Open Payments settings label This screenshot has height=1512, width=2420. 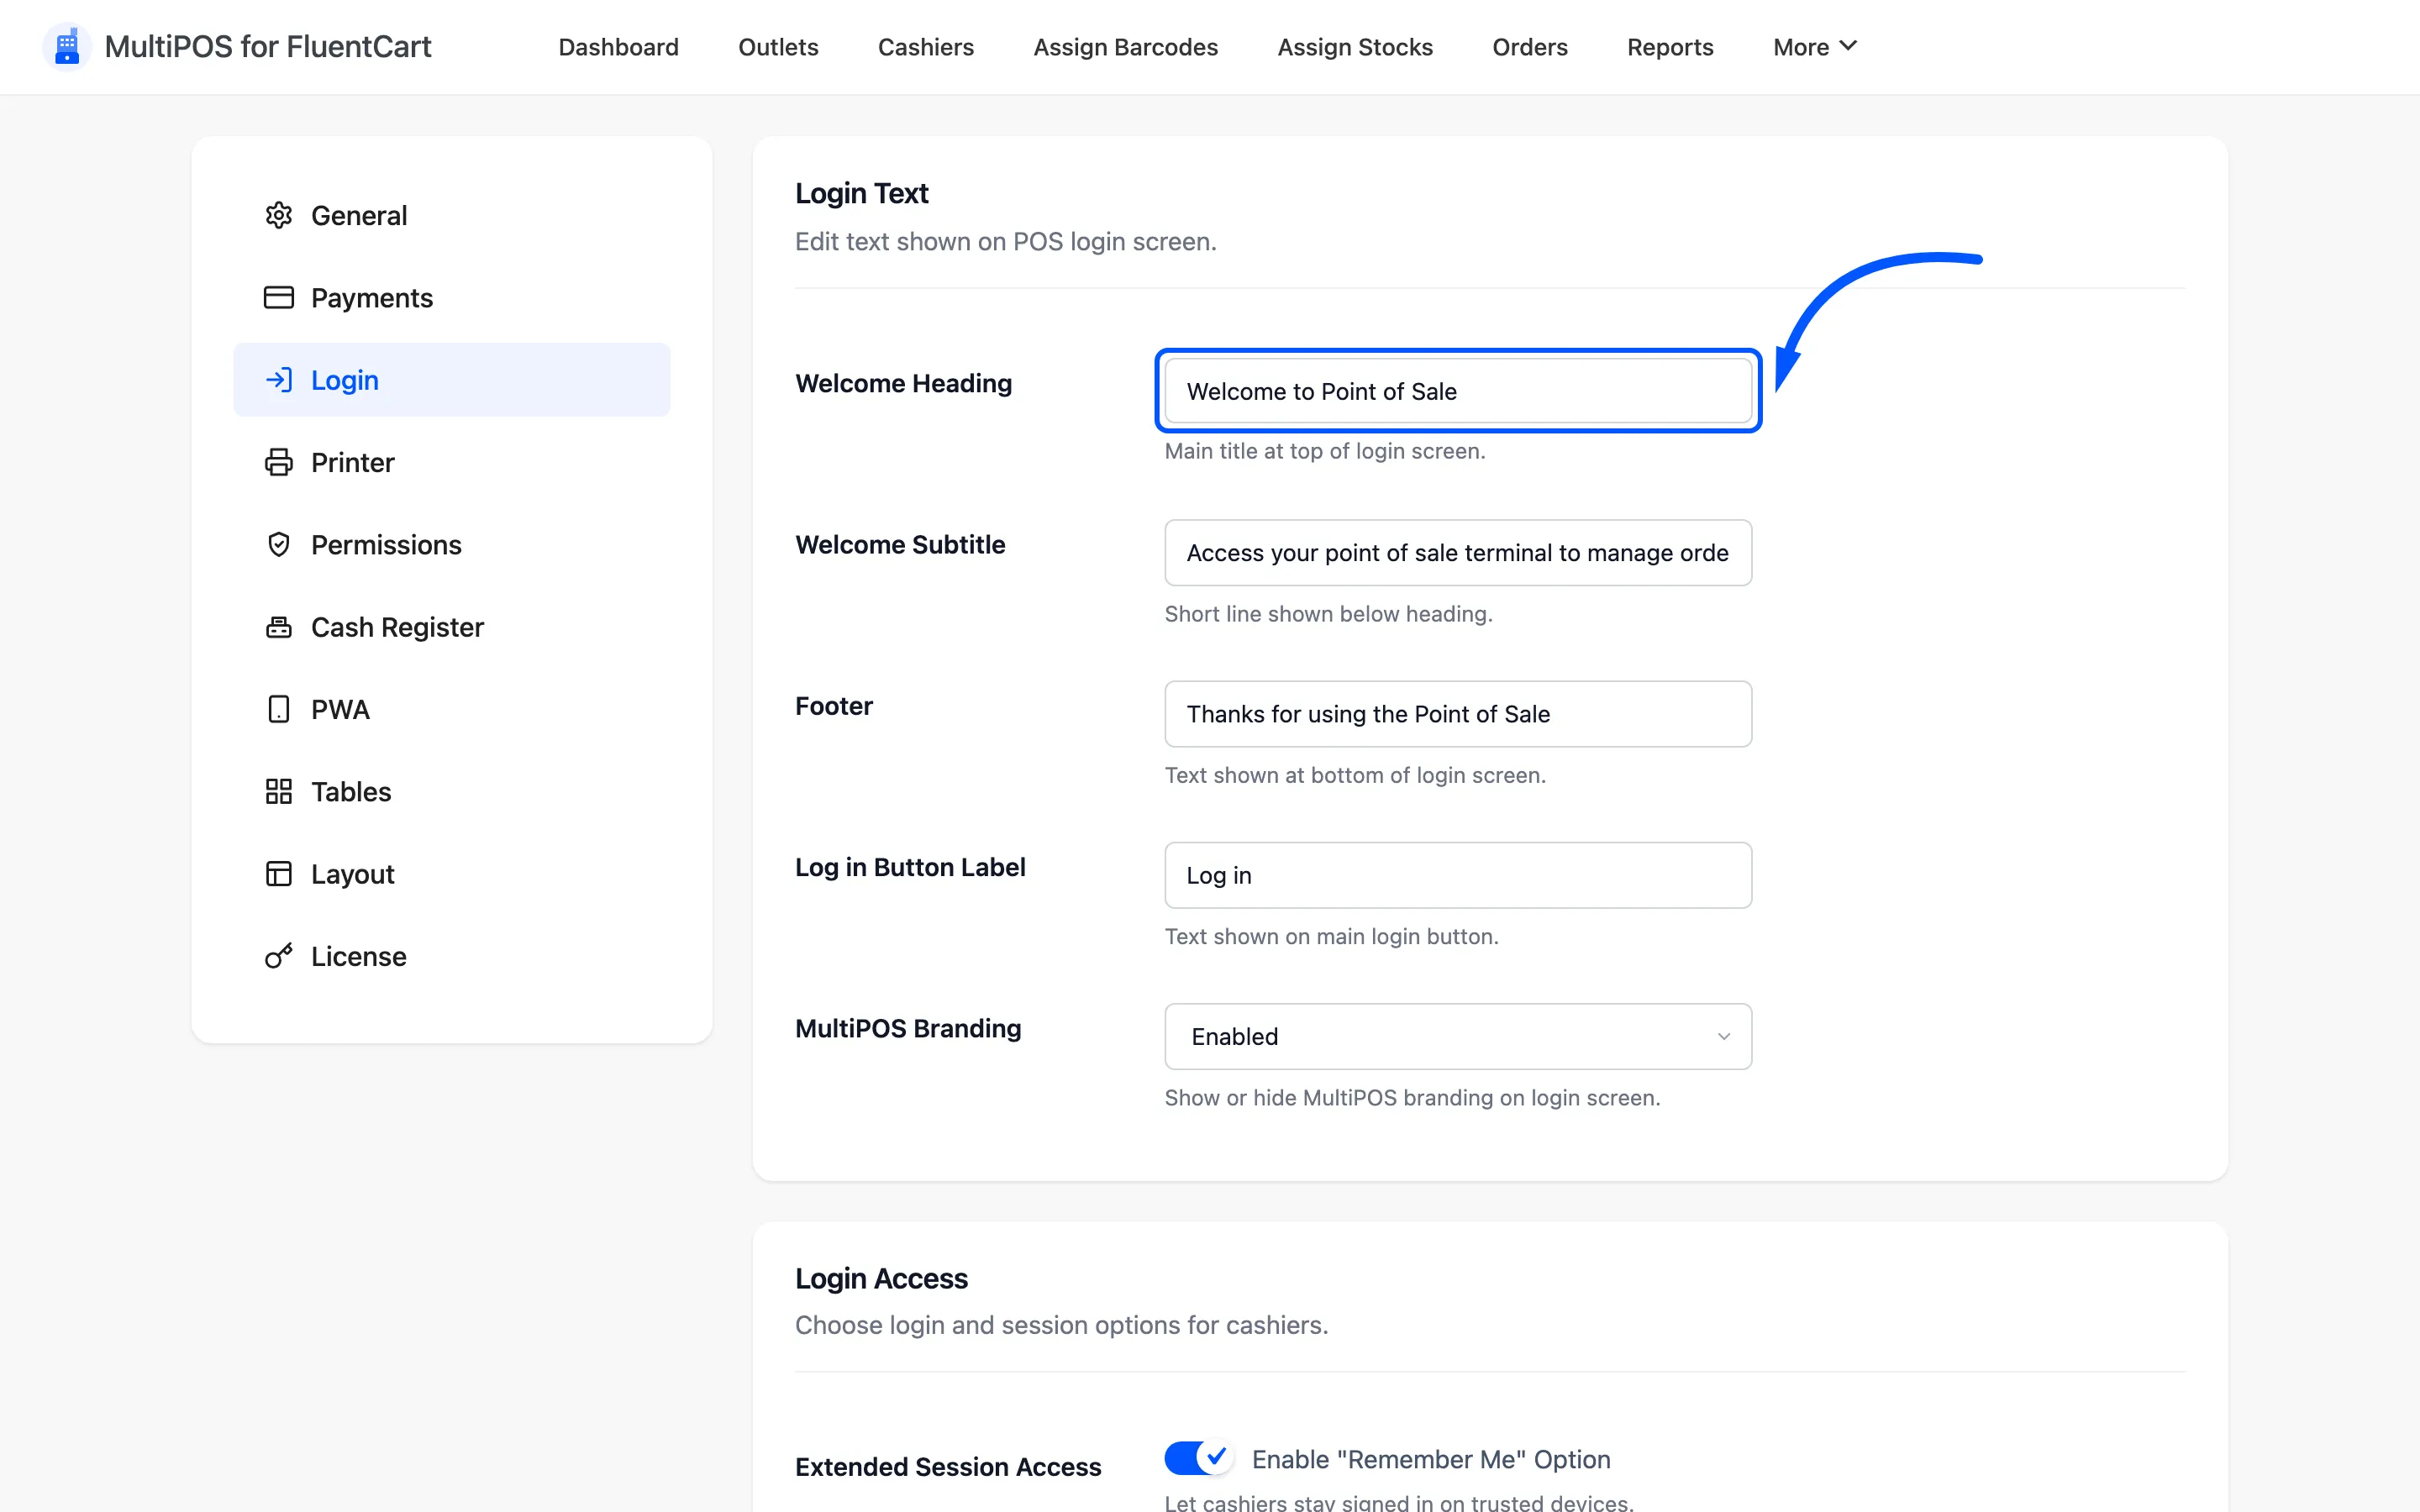[x=372, y=297]
